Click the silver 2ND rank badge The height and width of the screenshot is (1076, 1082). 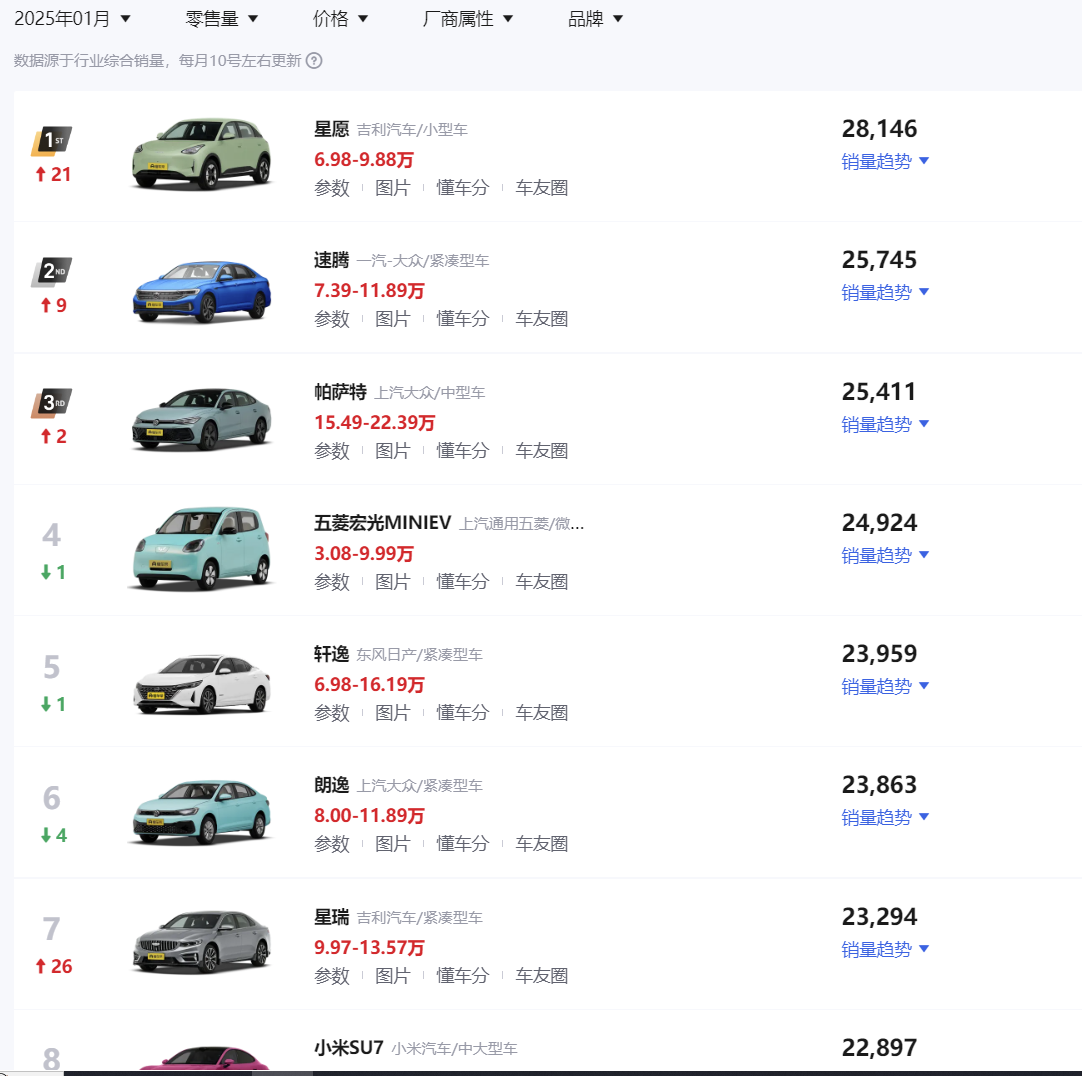click(52, 273)
